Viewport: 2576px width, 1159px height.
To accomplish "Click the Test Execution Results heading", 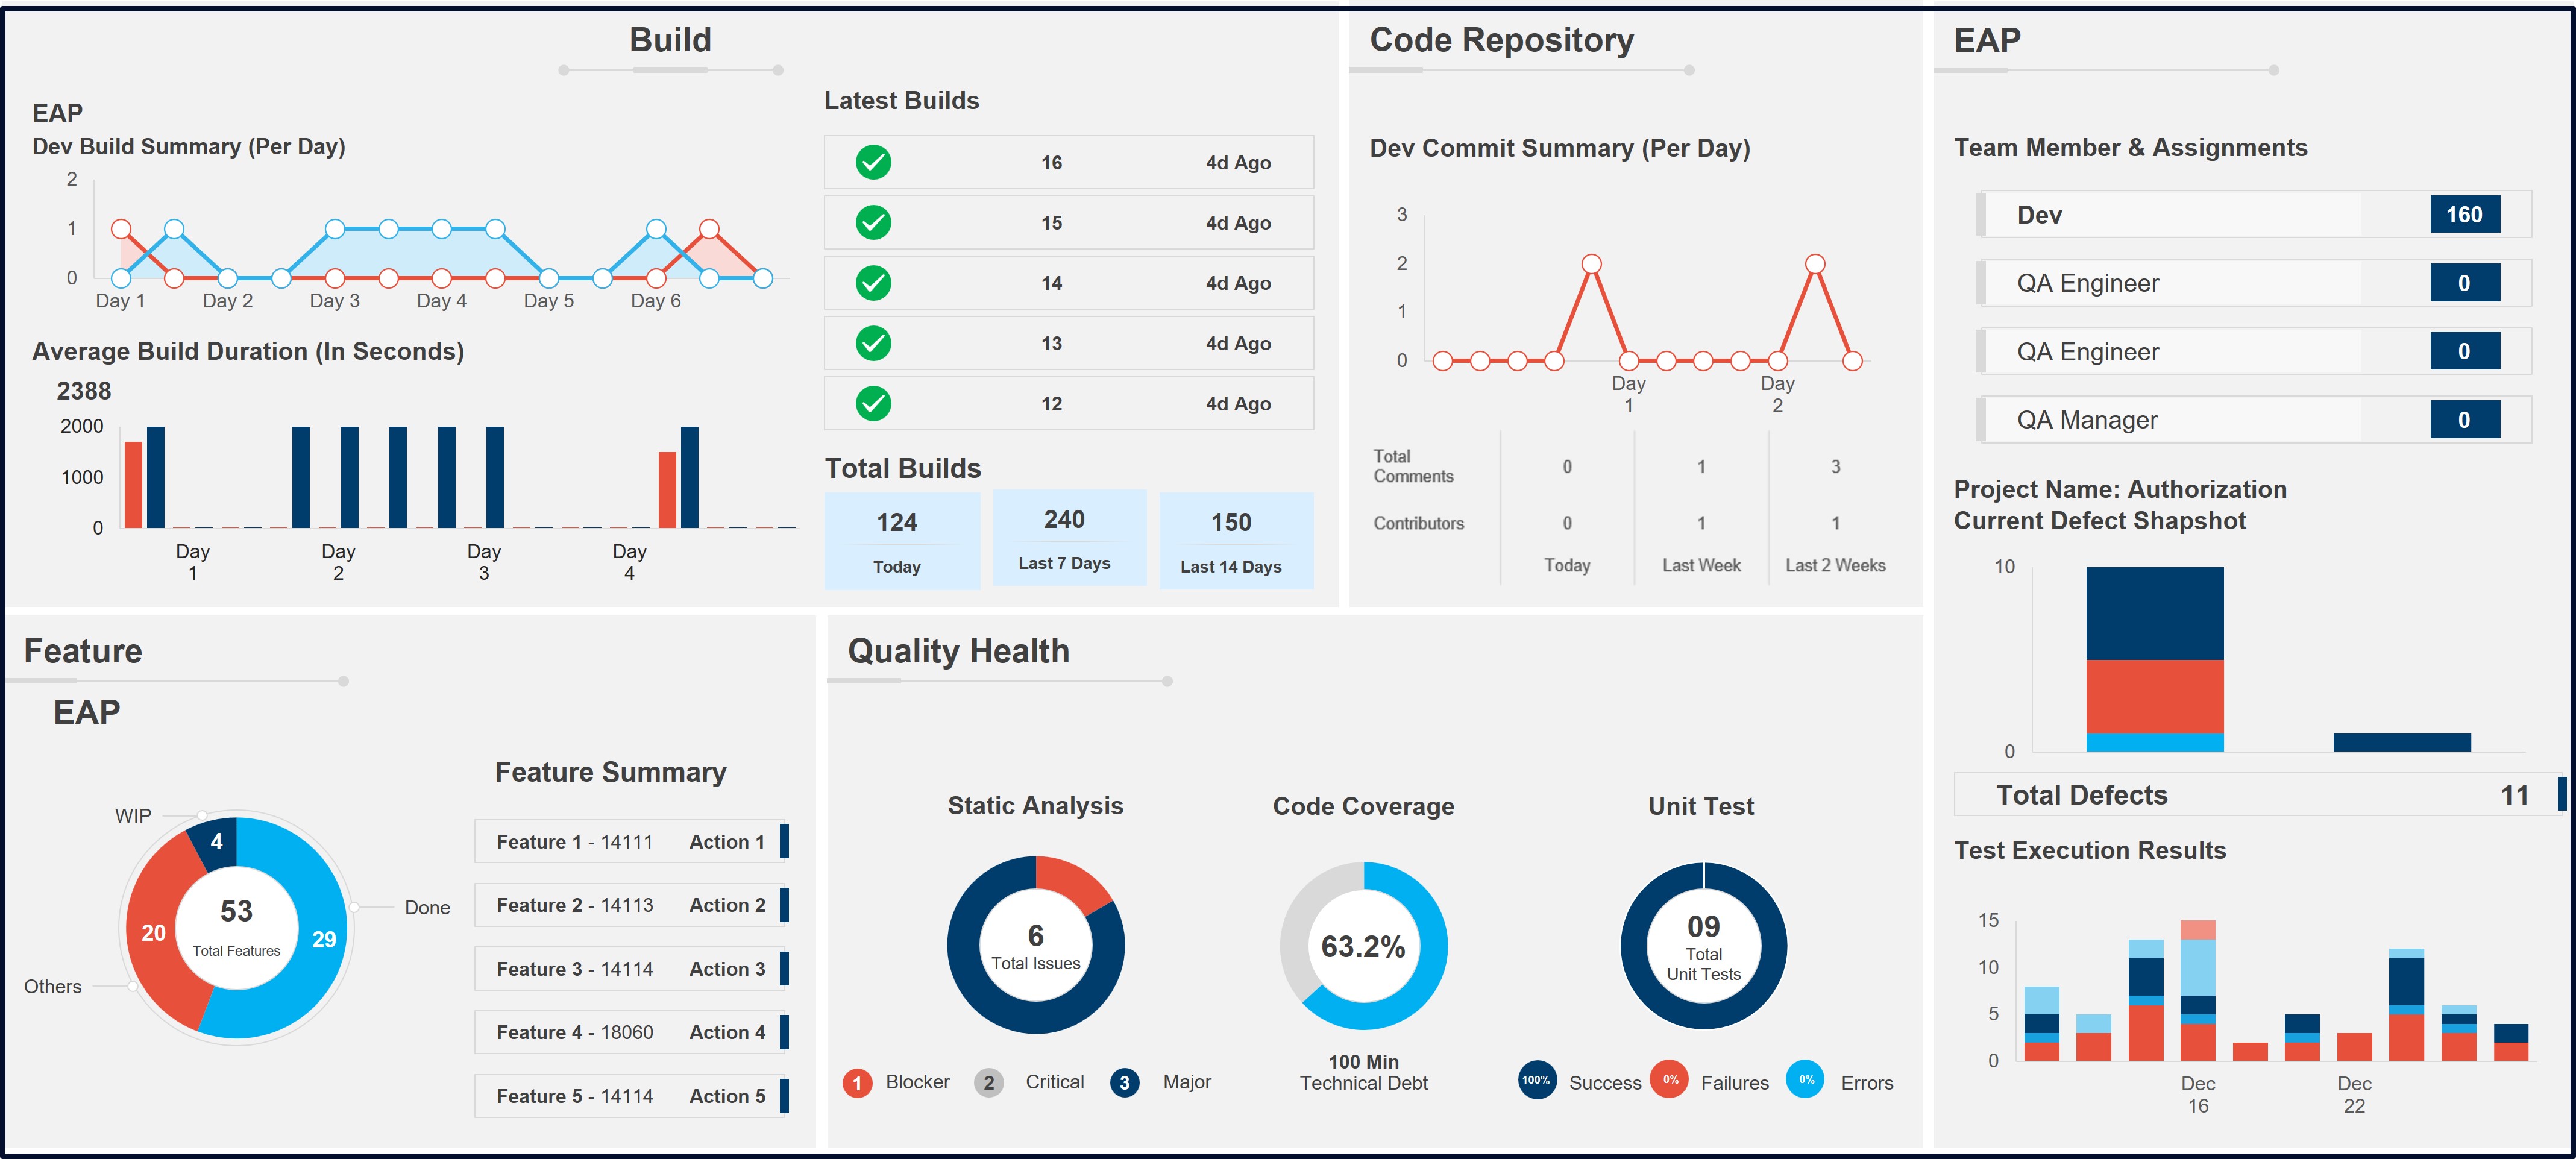I will 2090,850.
